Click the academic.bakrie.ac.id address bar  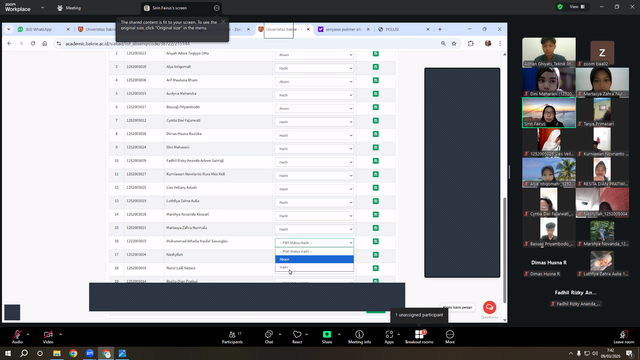[x=245, y=44]
